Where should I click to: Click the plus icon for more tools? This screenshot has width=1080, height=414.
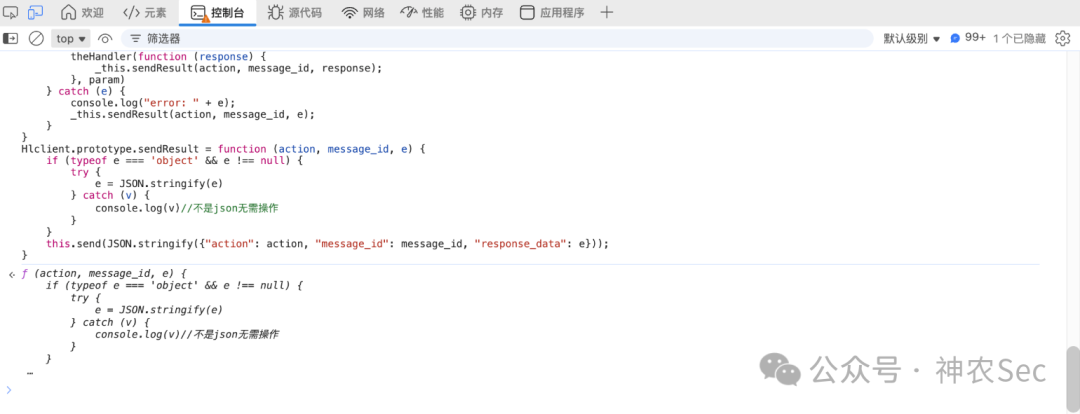click(x=606, y=12)
